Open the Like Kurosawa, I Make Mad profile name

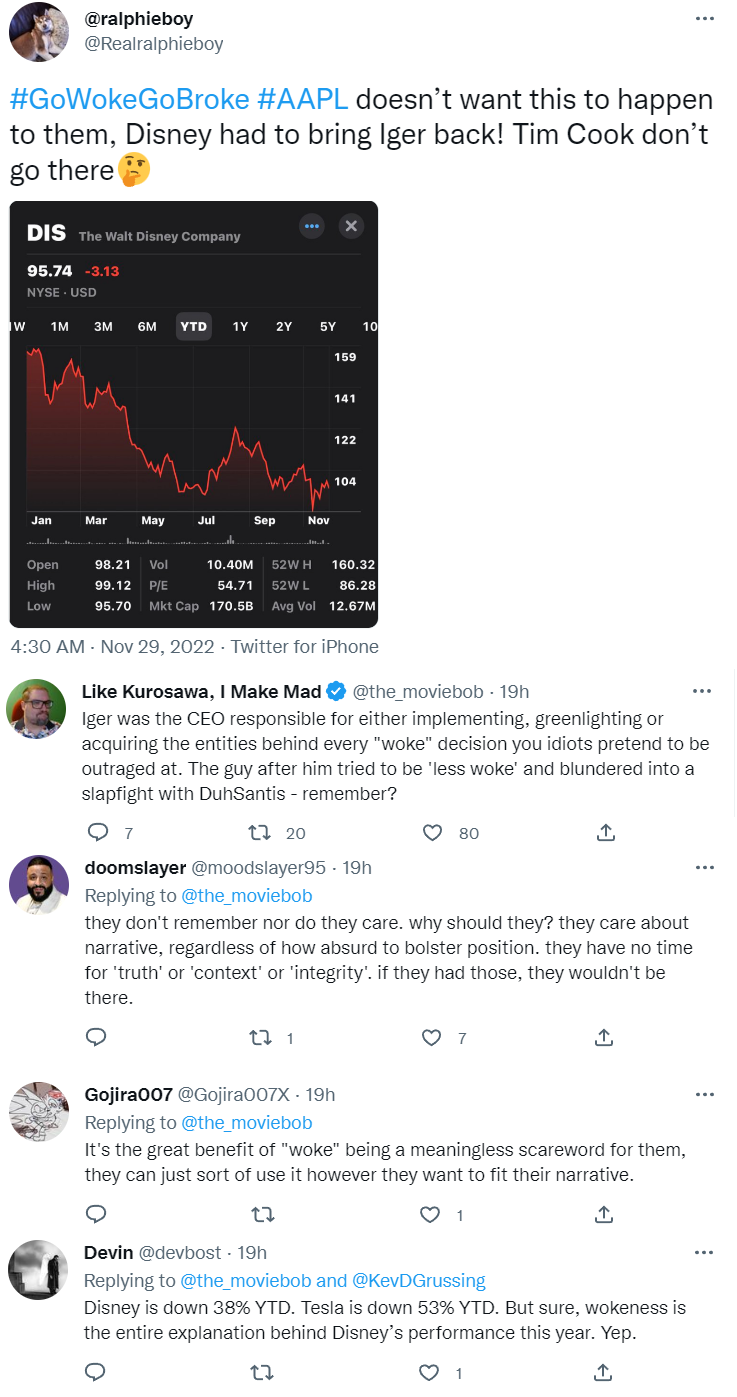point(201,691)
